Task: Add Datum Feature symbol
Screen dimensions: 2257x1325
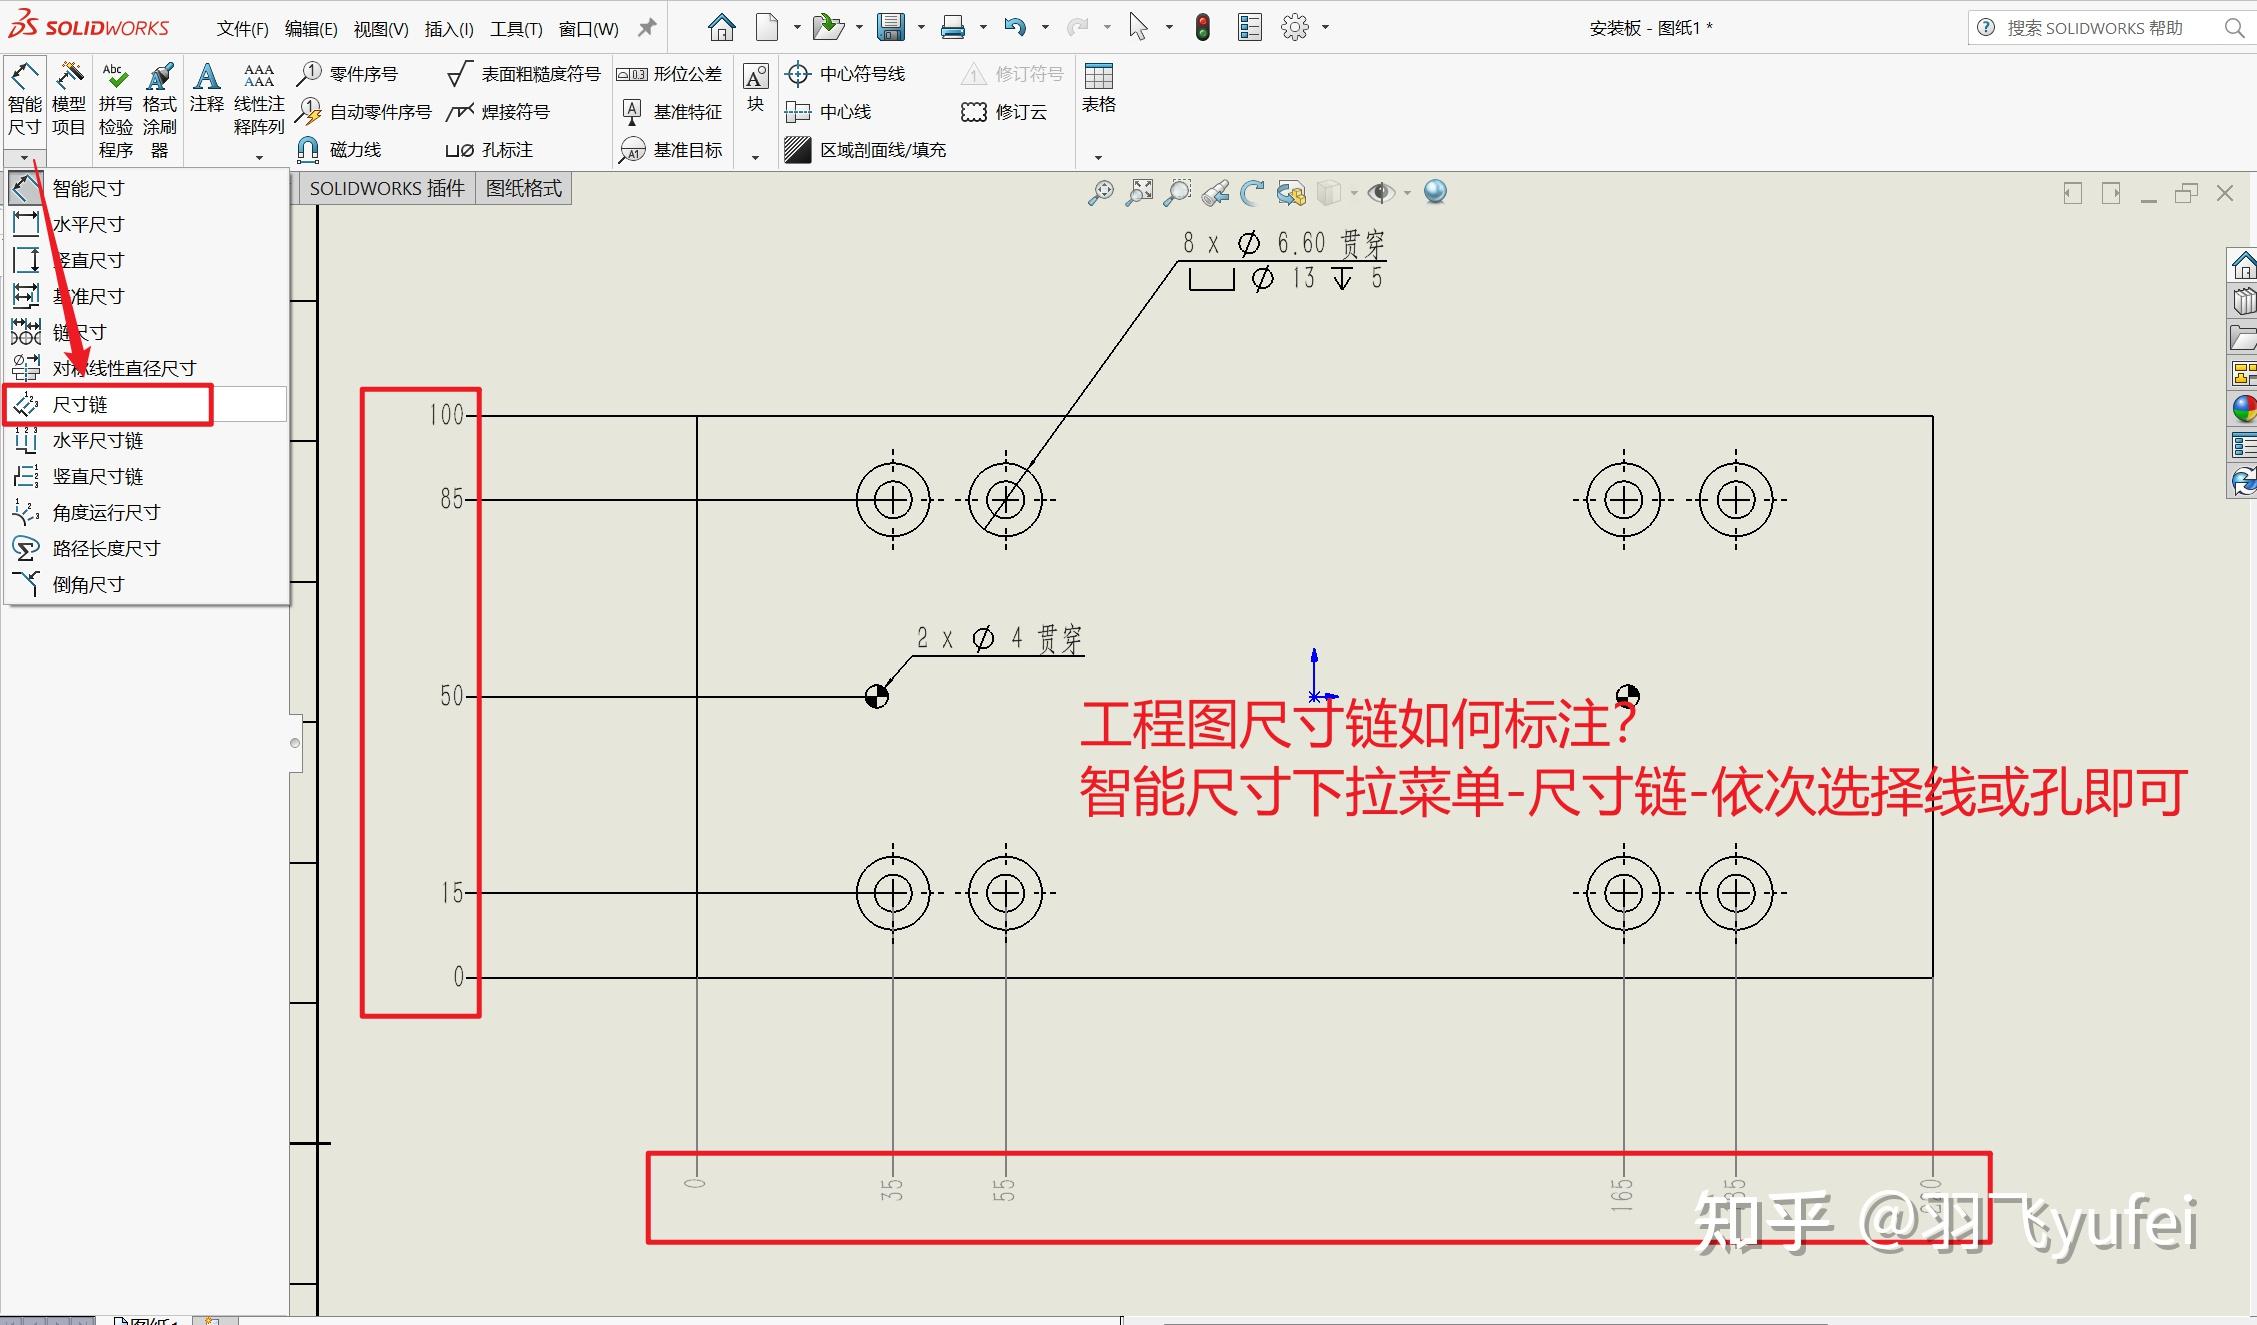Action: coord(671,112)
